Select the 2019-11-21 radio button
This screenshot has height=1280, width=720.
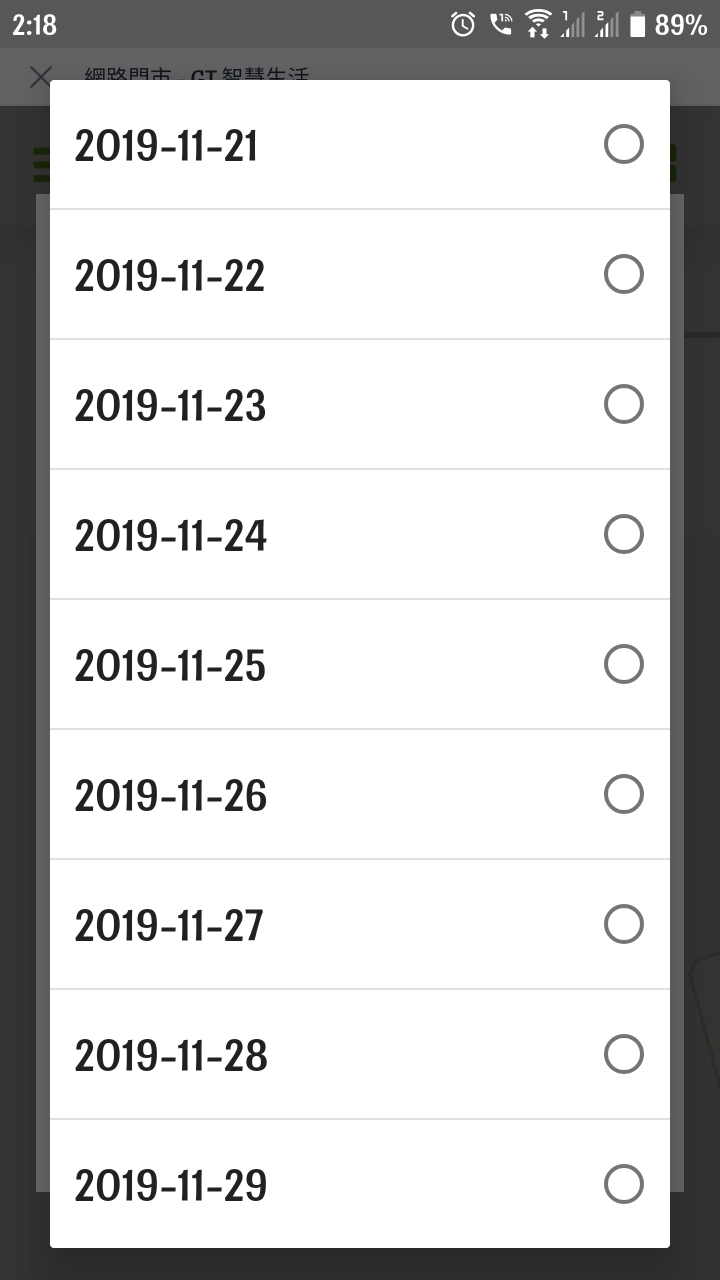[x=624, y=145]
